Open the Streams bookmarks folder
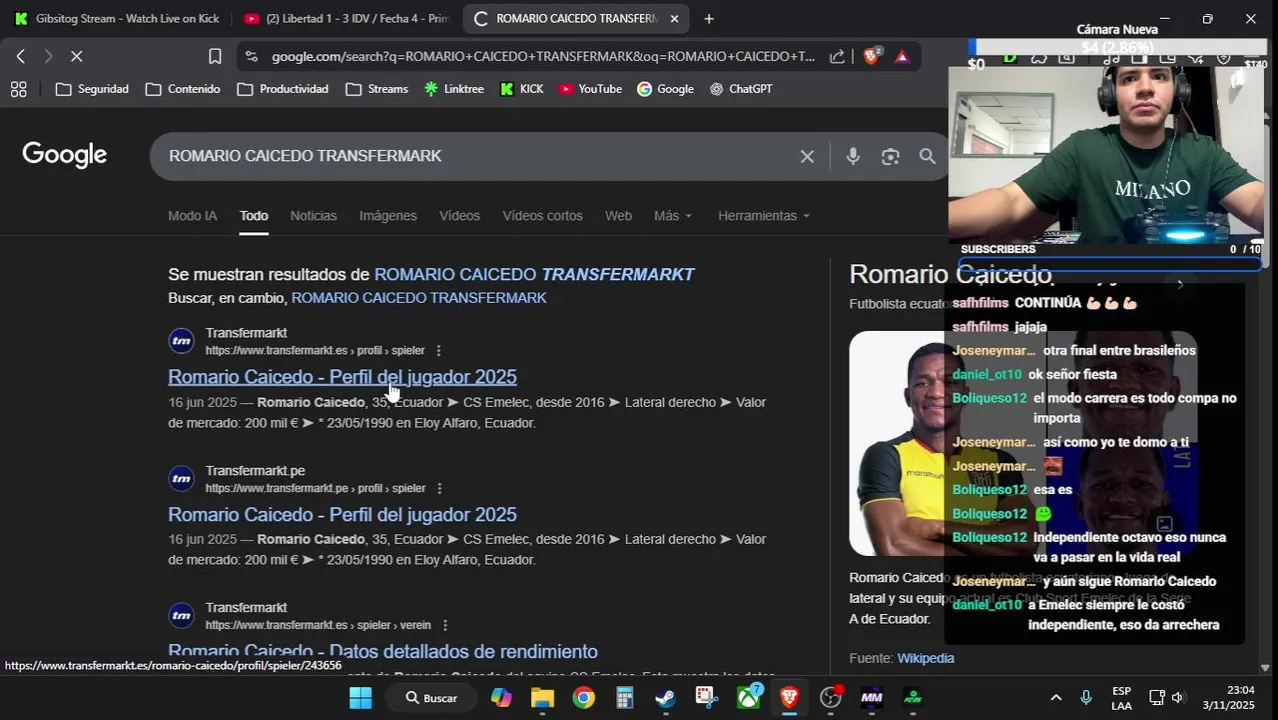Image resolution: width=1278 pixels, height=720 pixels. (x=376, y=89)
